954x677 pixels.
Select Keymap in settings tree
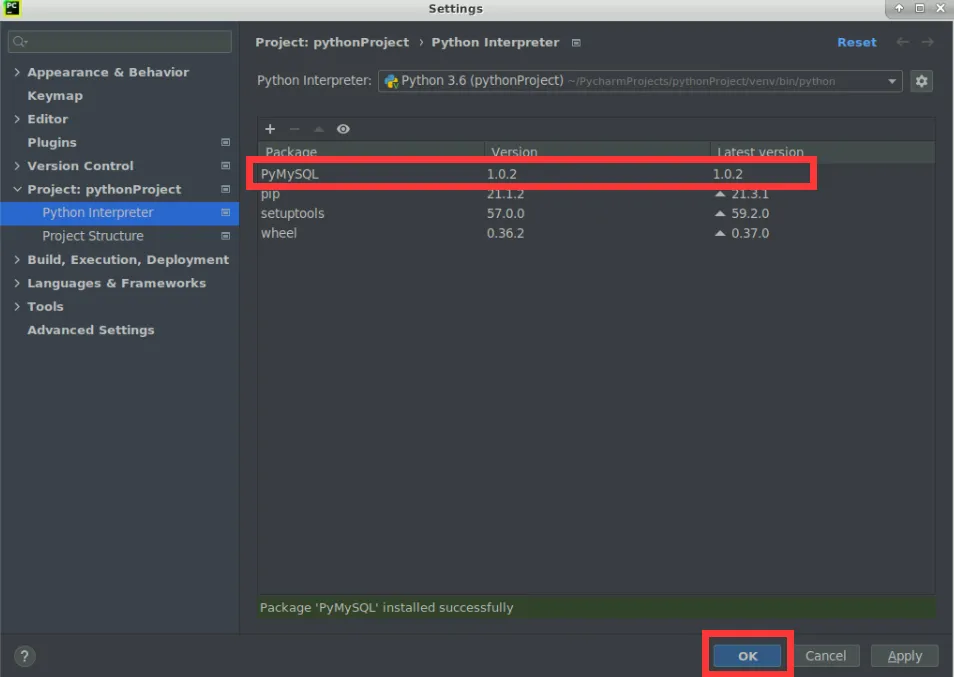click(x=55, y=95)
